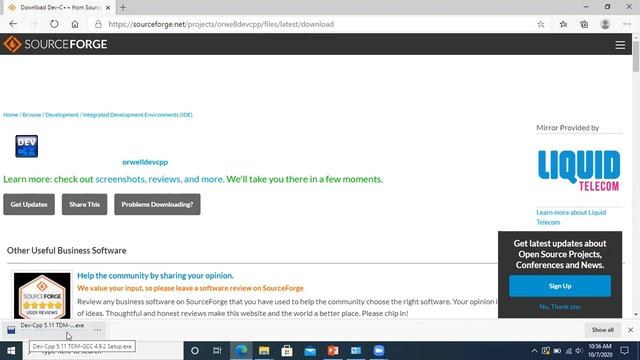The width and height of the screenshot is (640, 360).
Task: Open the browser home page icon
Action: (x=75, y=24)
